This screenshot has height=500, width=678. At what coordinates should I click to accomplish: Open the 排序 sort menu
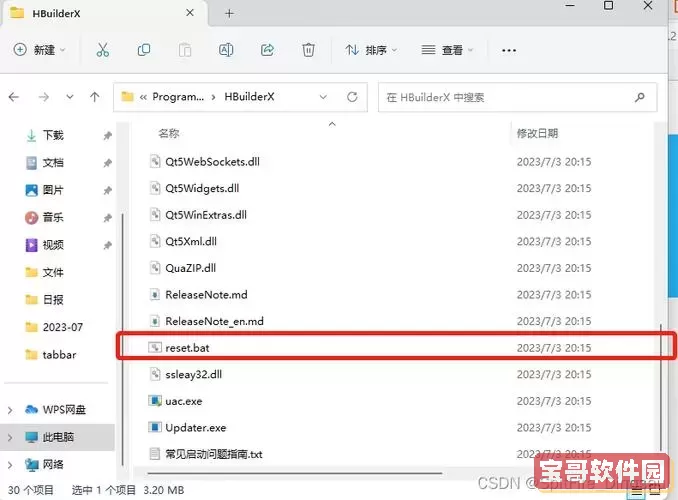(371, 50)
